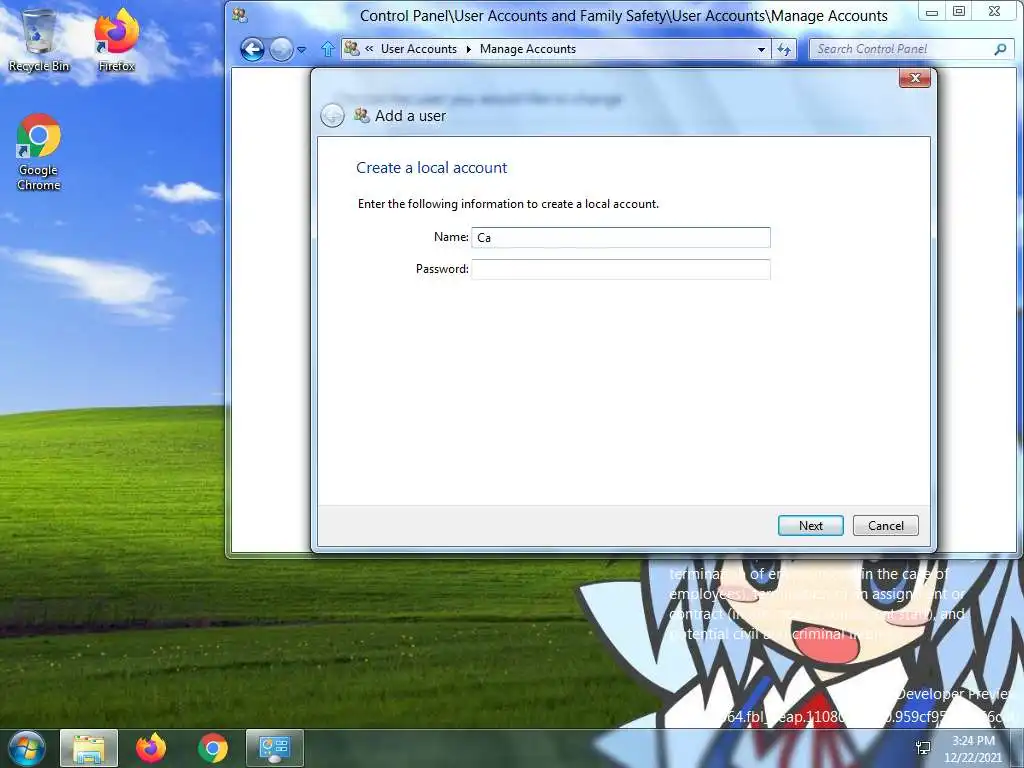Click the breadcrumb overflow chevrons

(369, 48)
